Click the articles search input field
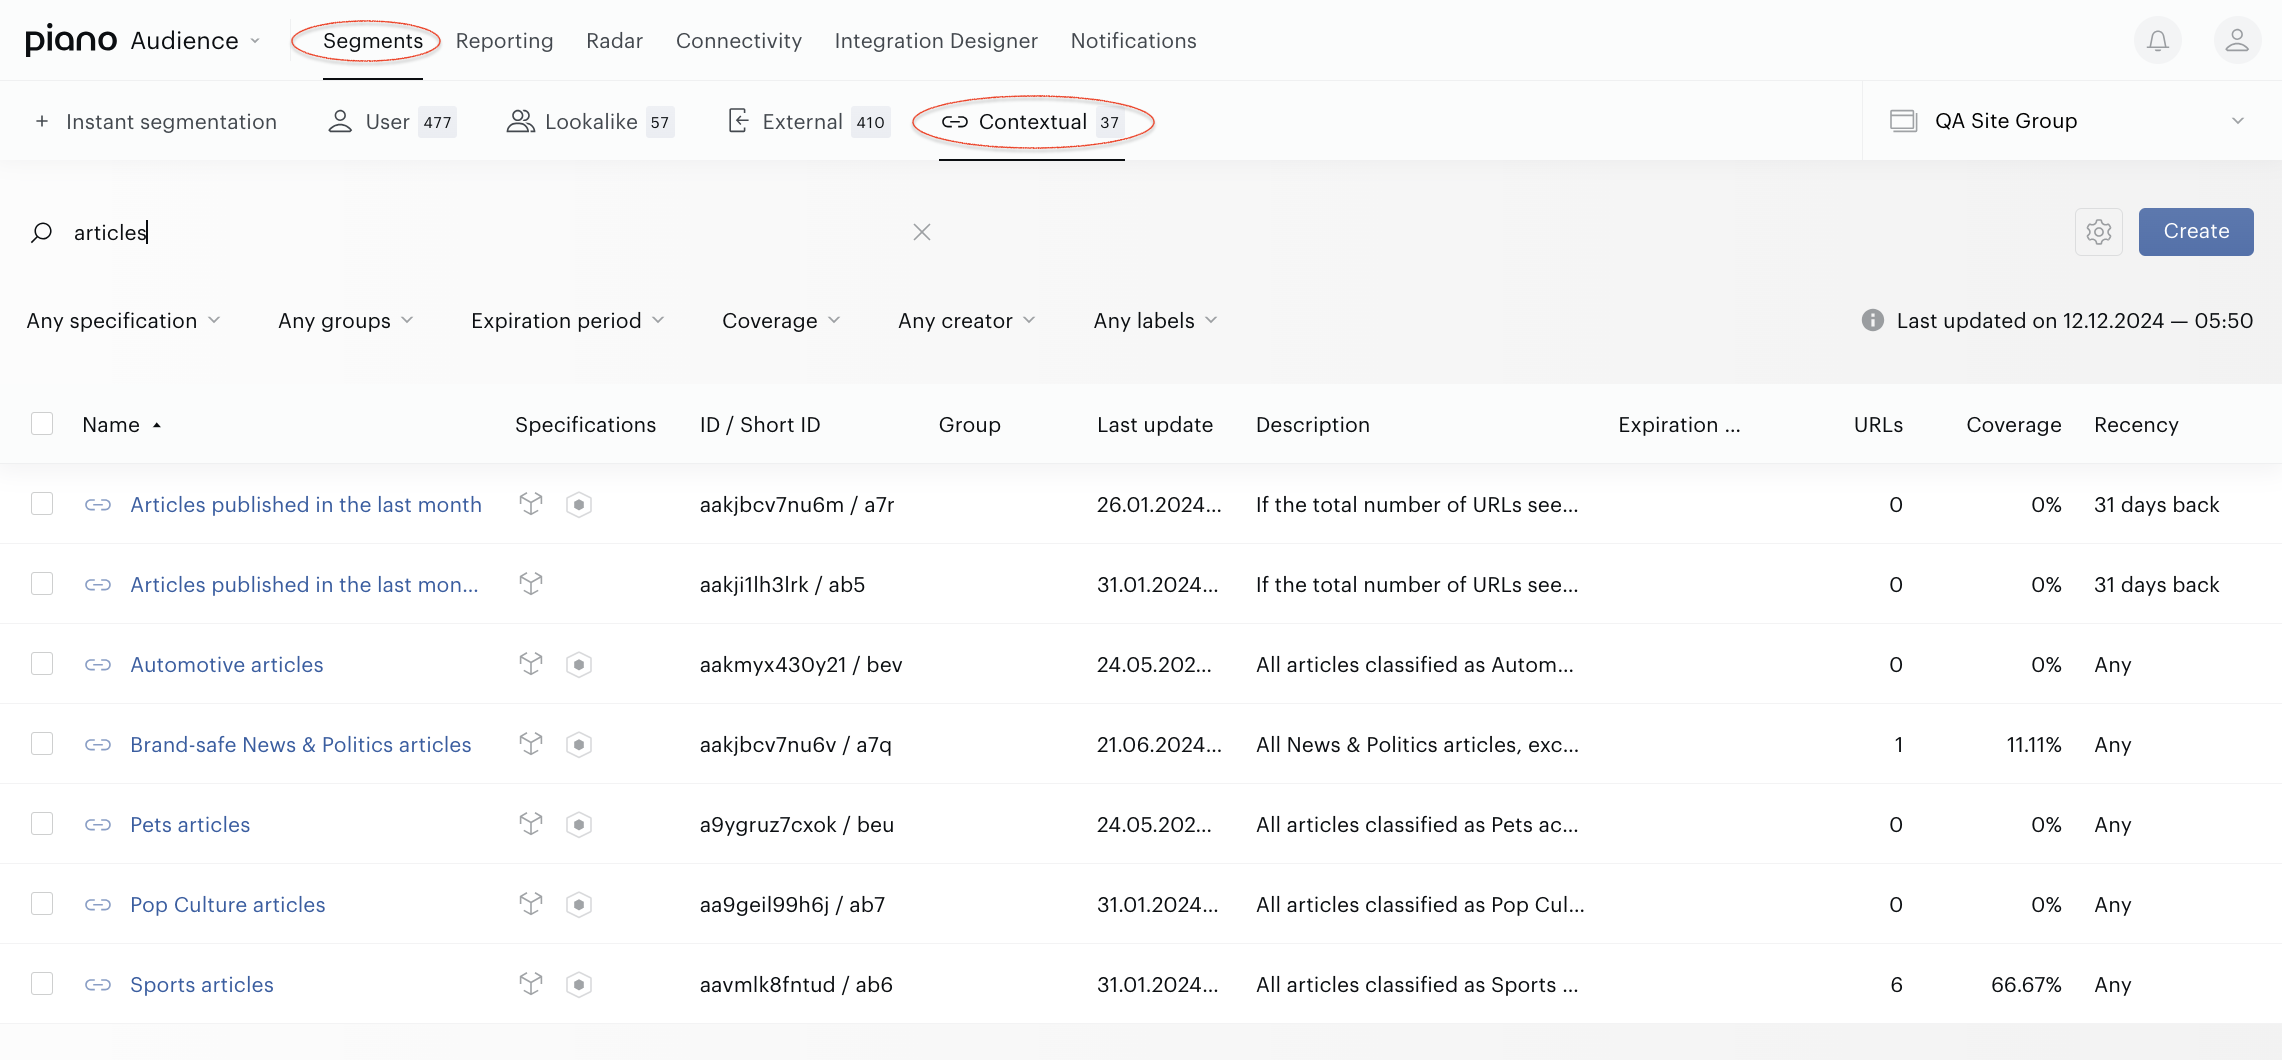The width and height of the screenshot is (2282, 1060). [480, 232]
